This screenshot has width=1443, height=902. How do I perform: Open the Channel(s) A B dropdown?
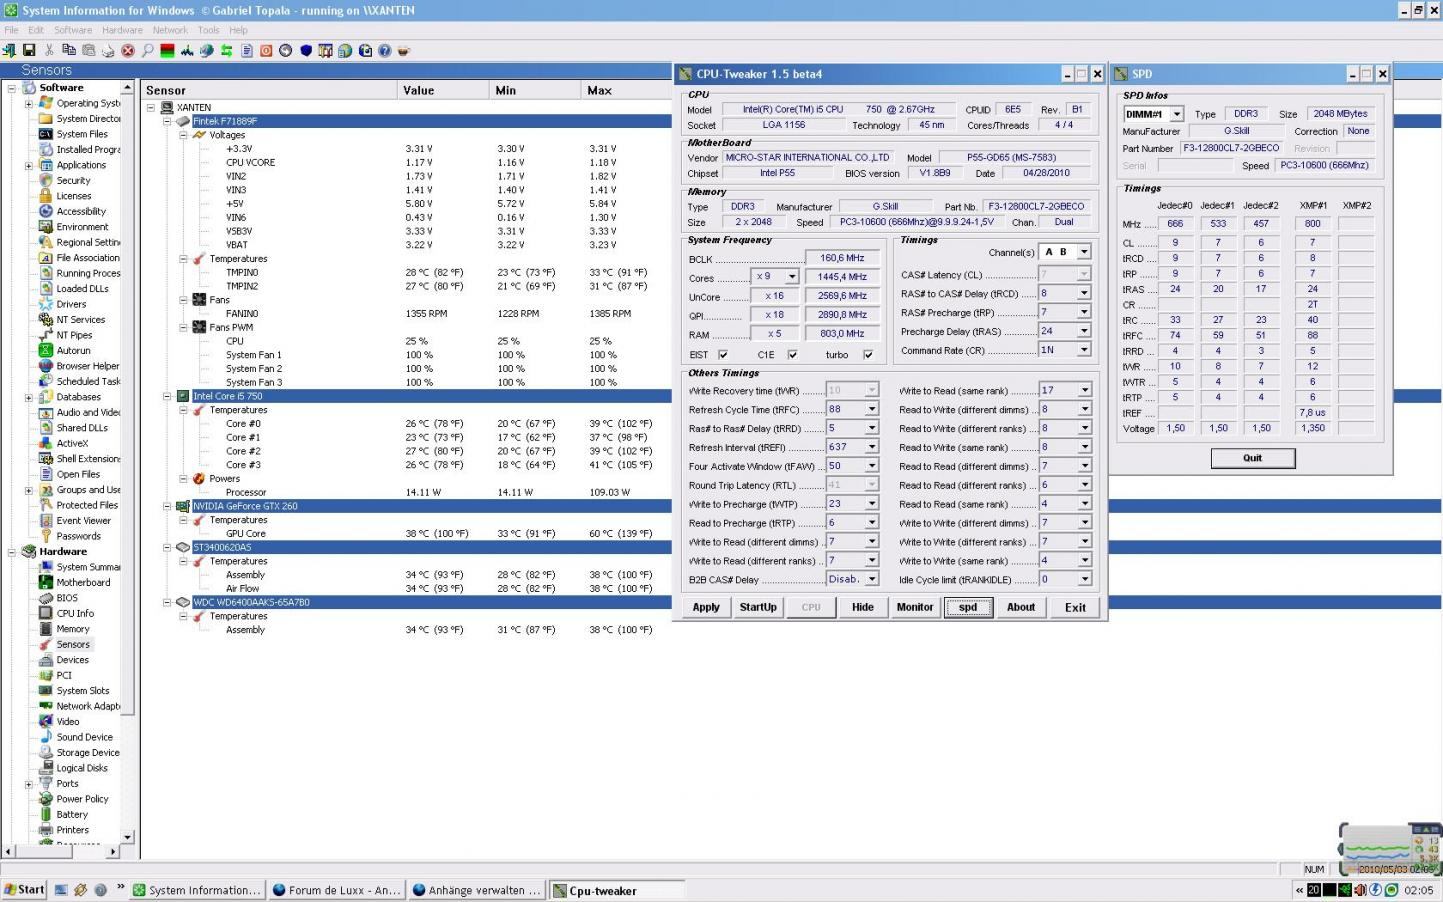click(1083, 252)
